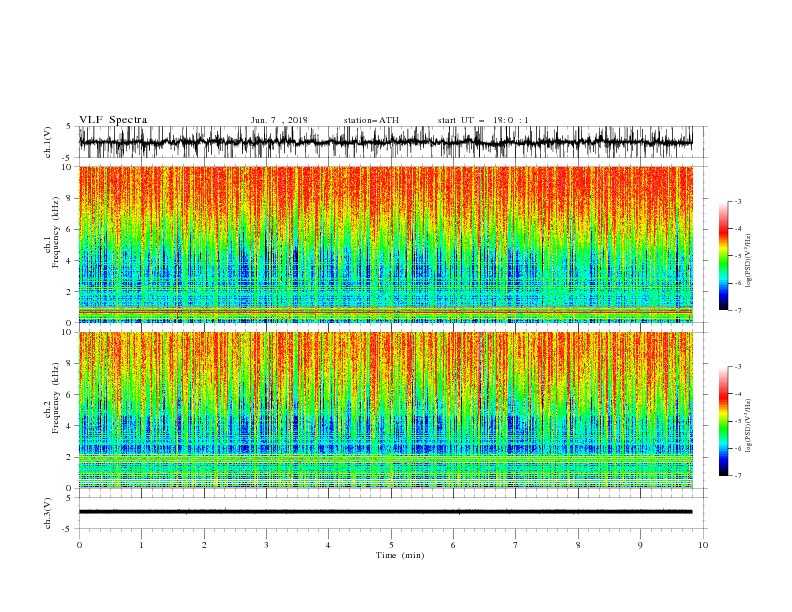The image size is (792, 612).
Task: Click the ch.2 frequency tick label "6"
Action: coord(70,395)
